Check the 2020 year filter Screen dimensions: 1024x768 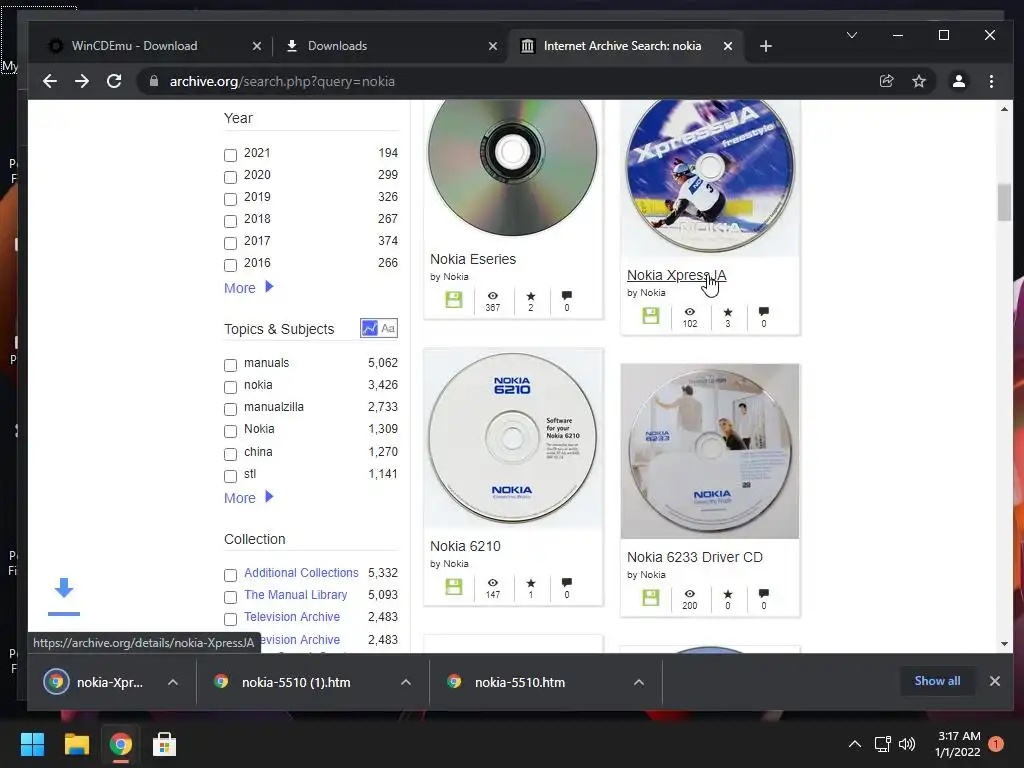[x=230, y=177]
